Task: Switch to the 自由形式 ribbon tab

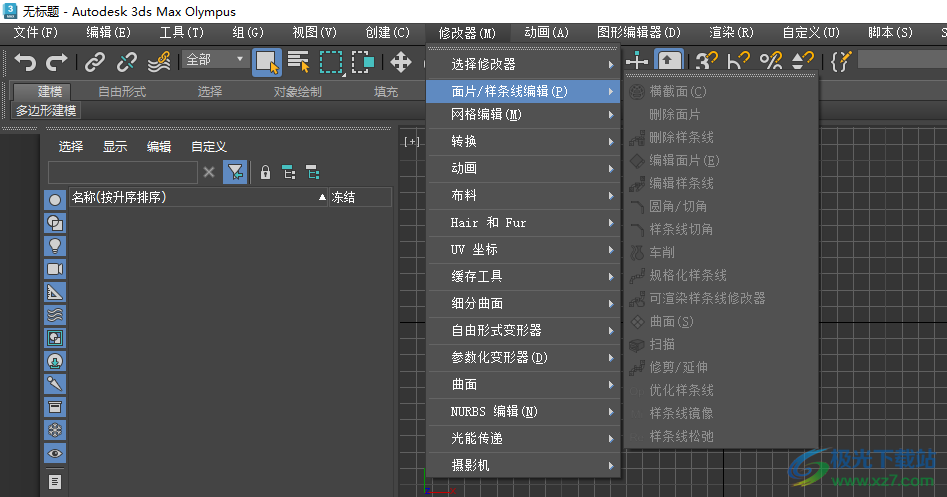Action: [x=121, y=92]
